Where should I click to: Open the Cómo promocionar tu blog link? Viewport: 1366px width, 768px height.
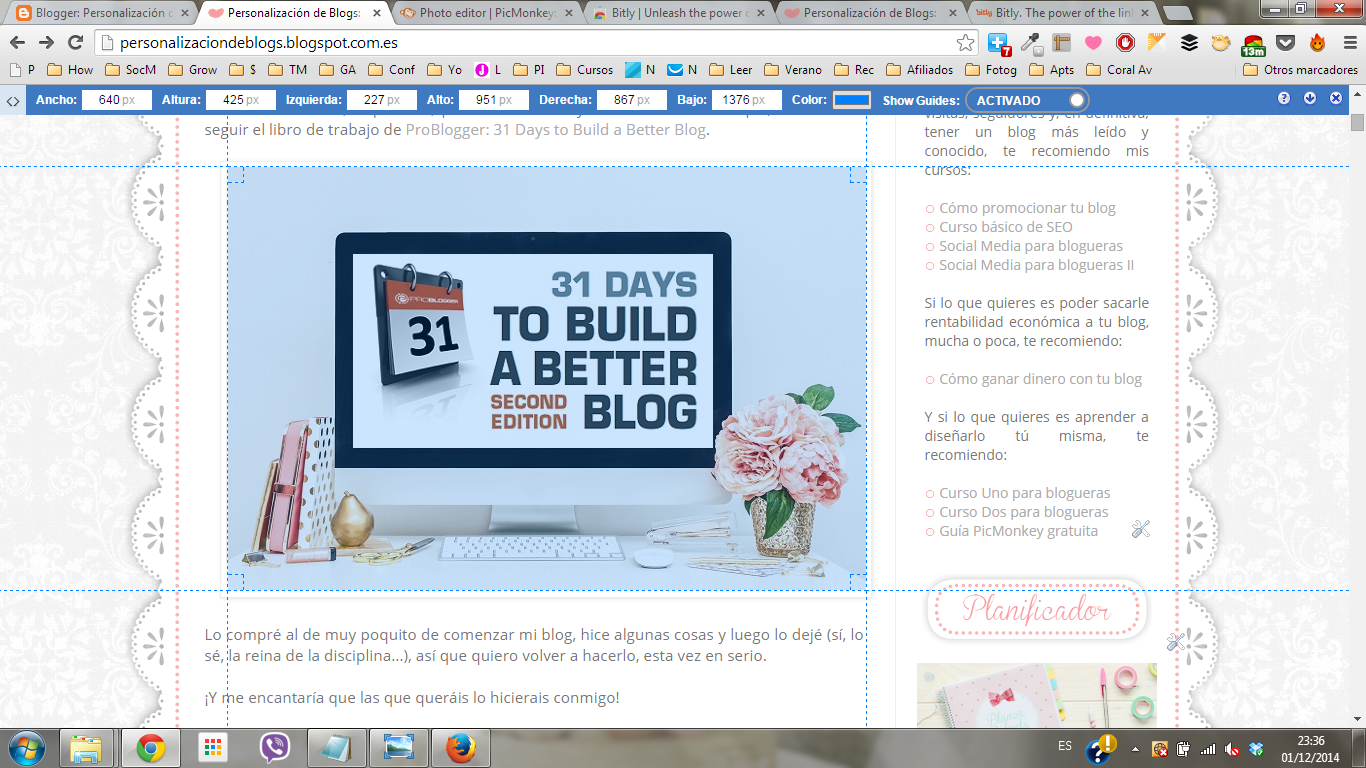point(1027,208)
